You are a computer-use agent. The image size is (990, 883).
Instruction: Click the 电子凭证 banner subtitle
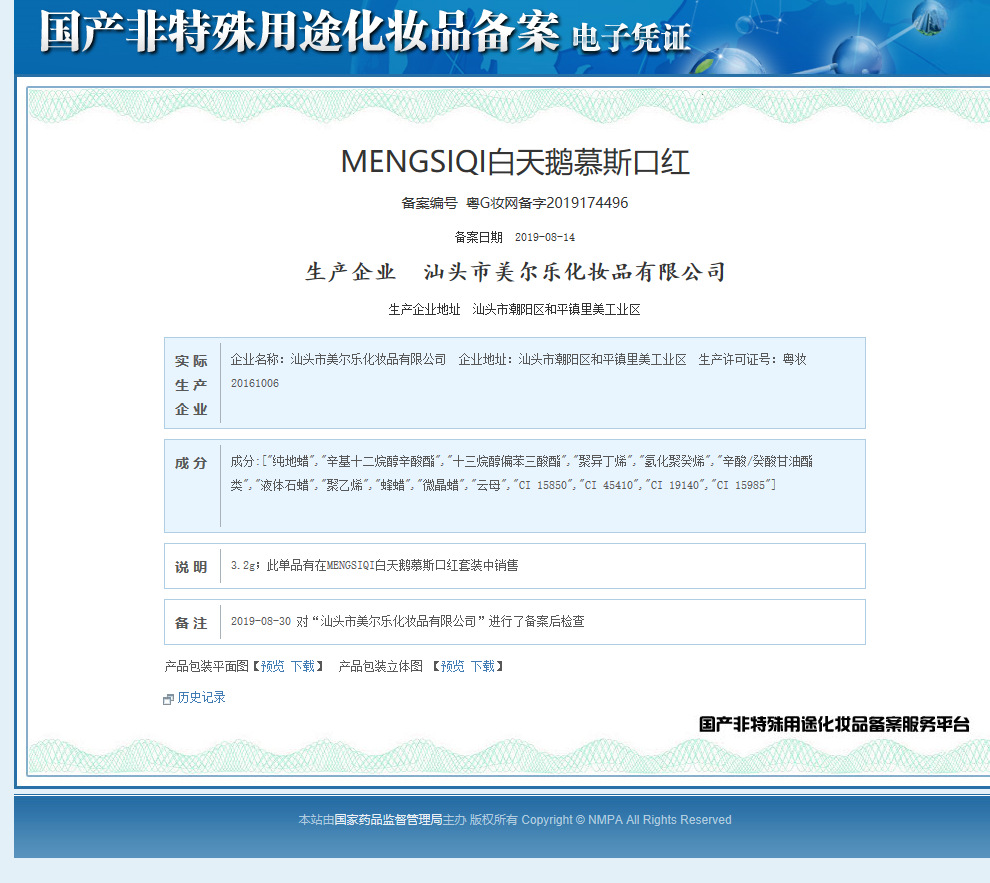(631, 38)
